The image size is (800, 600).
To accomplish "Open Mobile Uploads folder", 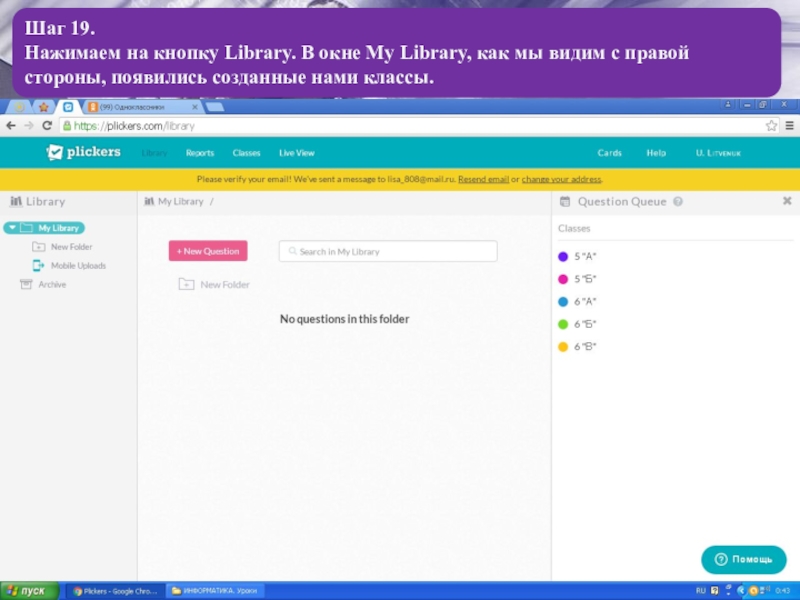I will (x=78, y=266).
